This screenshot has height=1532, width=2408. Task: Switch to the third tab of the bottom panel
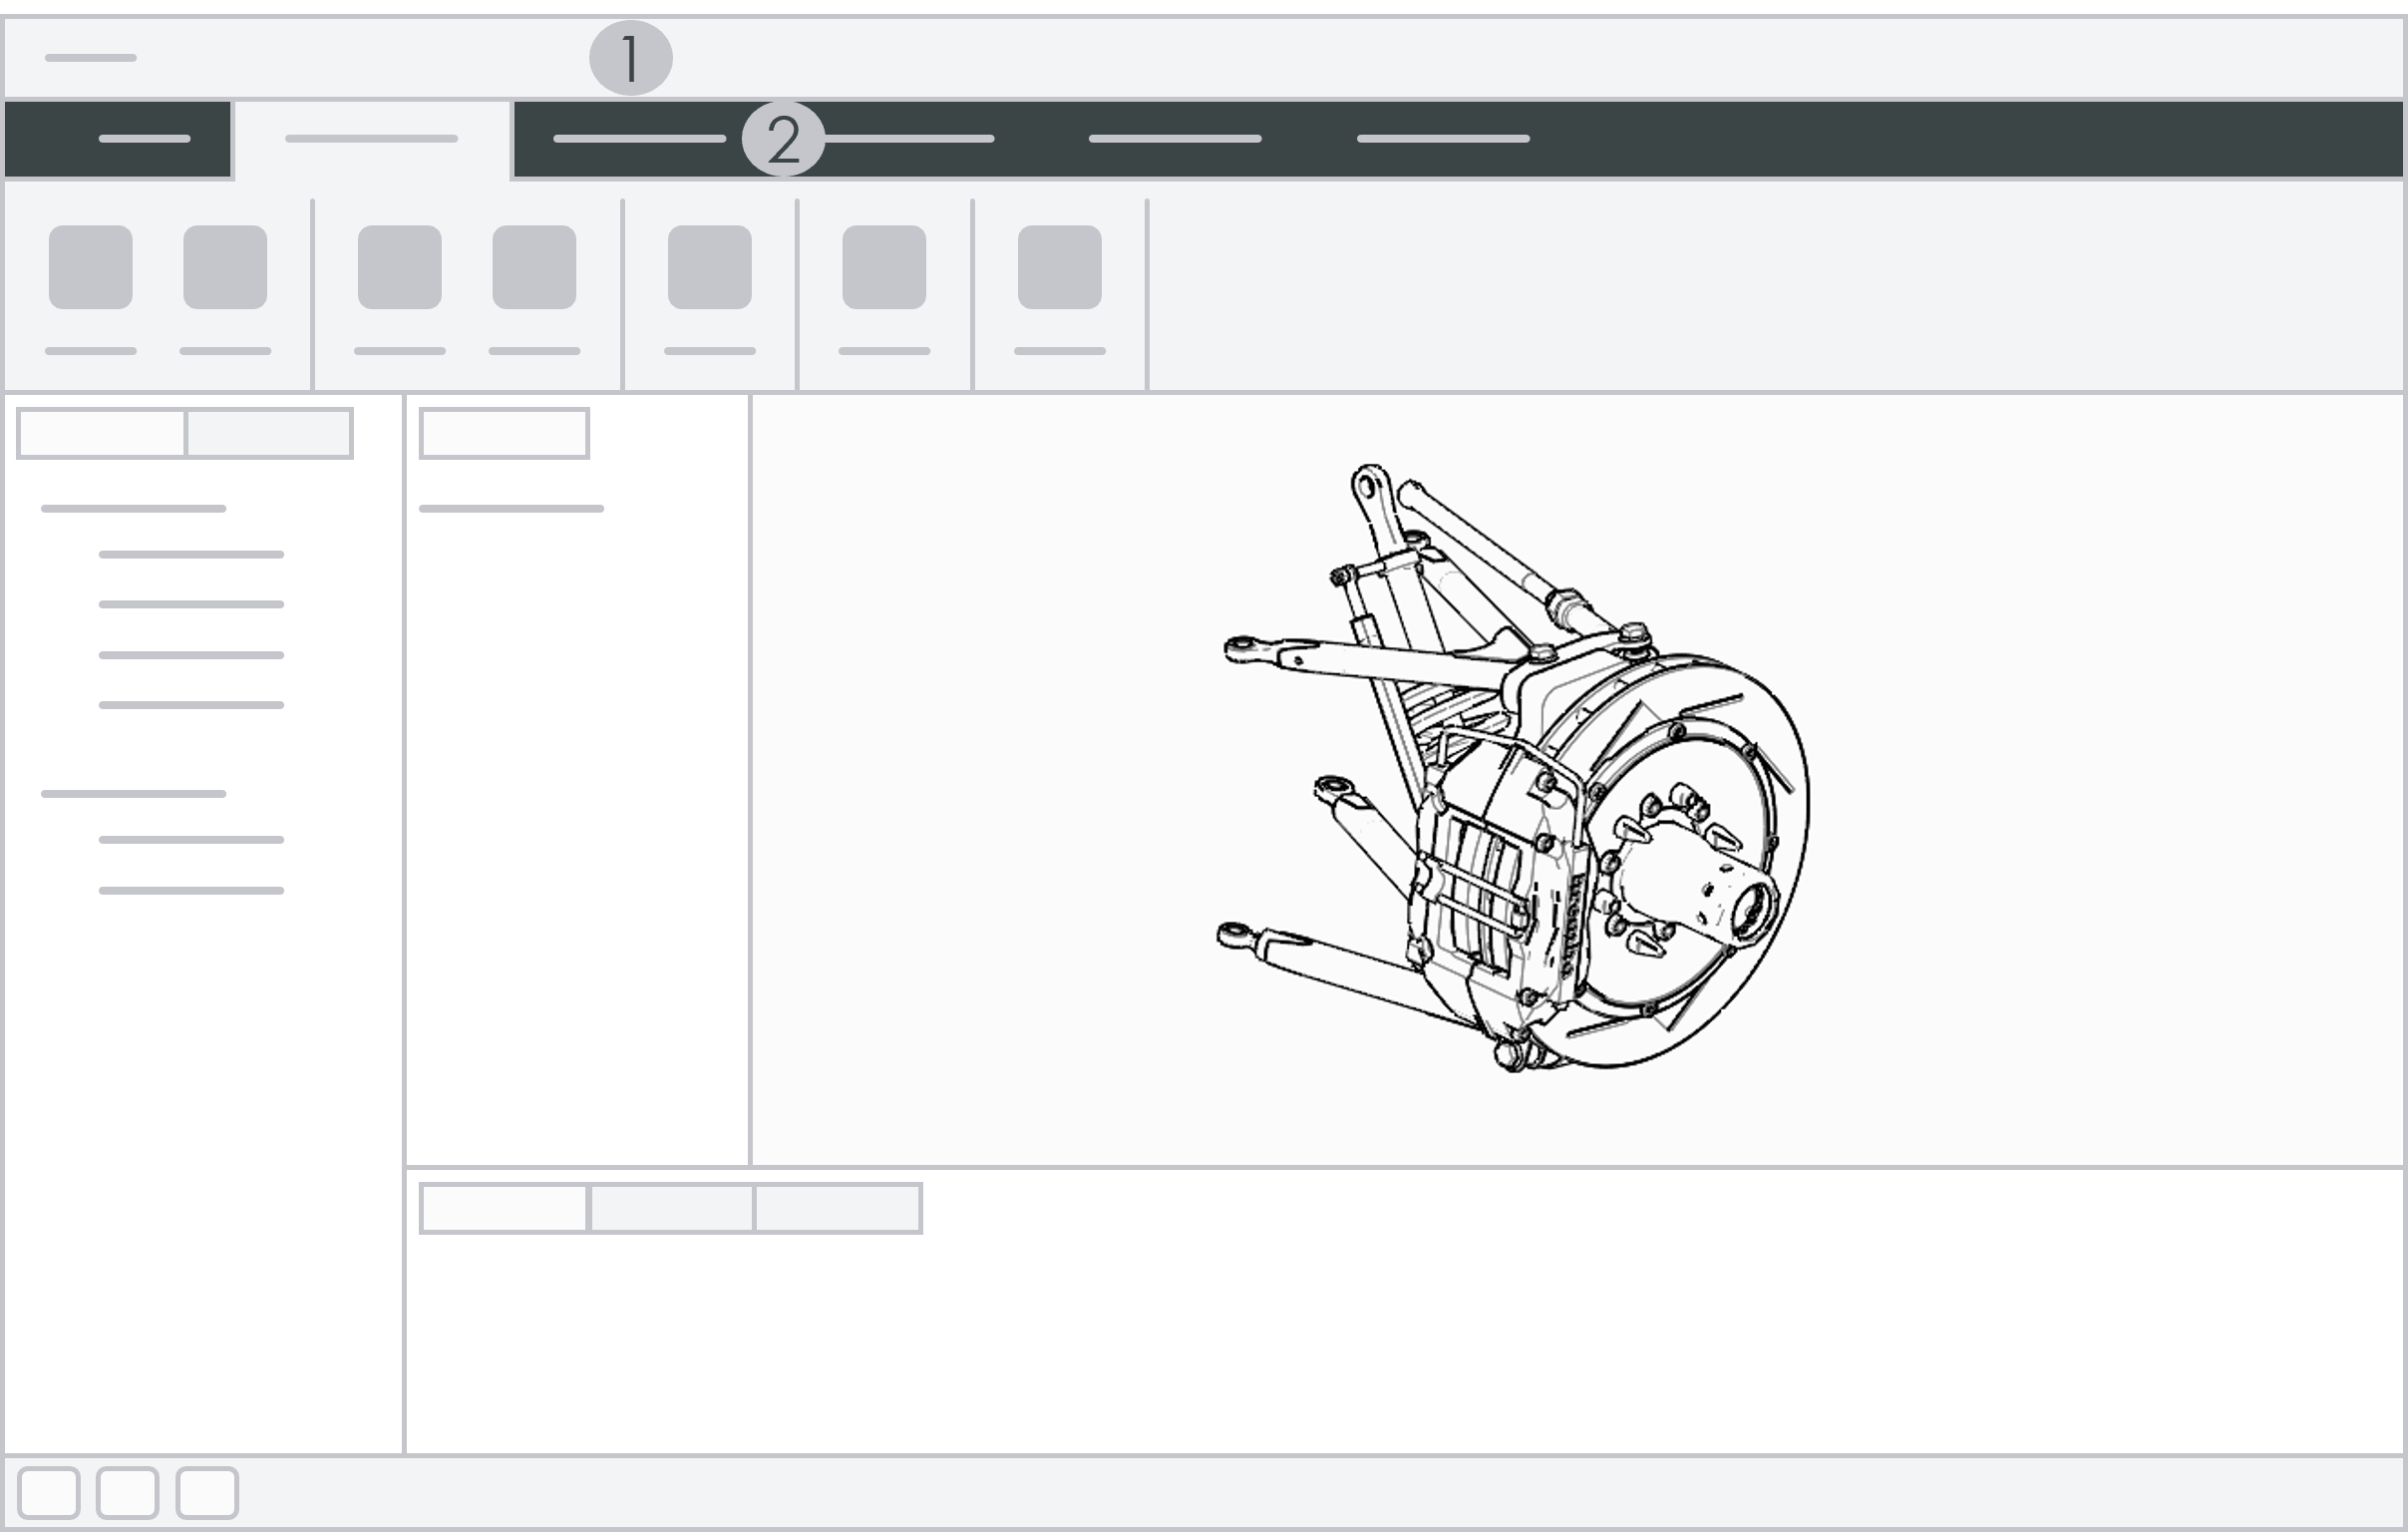(838, 1208)
